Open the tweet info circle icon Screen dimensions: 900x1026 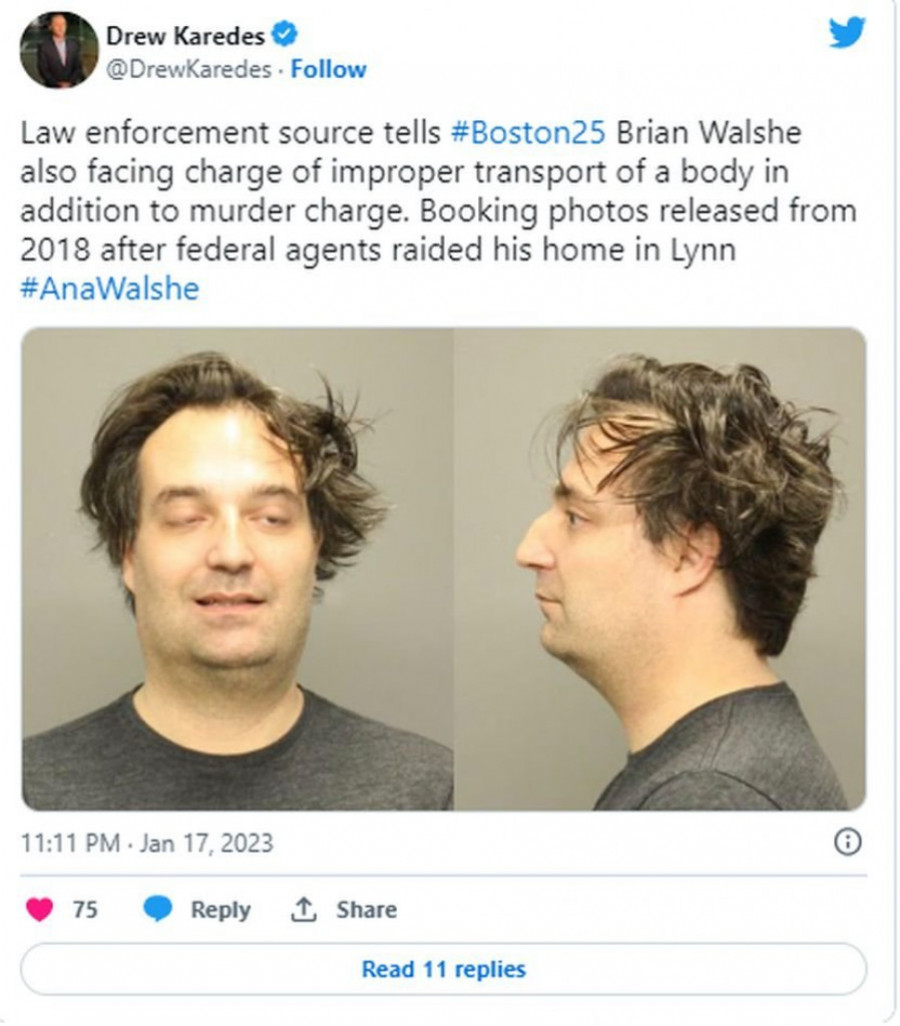[848, 841]
